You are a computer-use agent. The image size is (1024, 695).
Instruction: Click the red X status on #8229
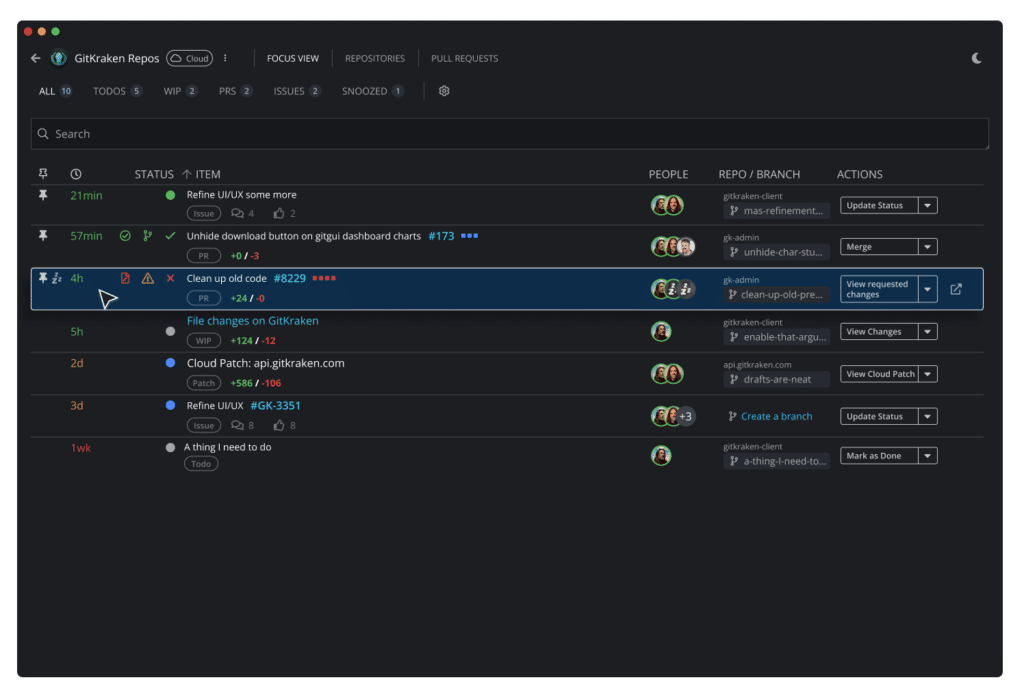pyautogui.click(x=170, y=278)
